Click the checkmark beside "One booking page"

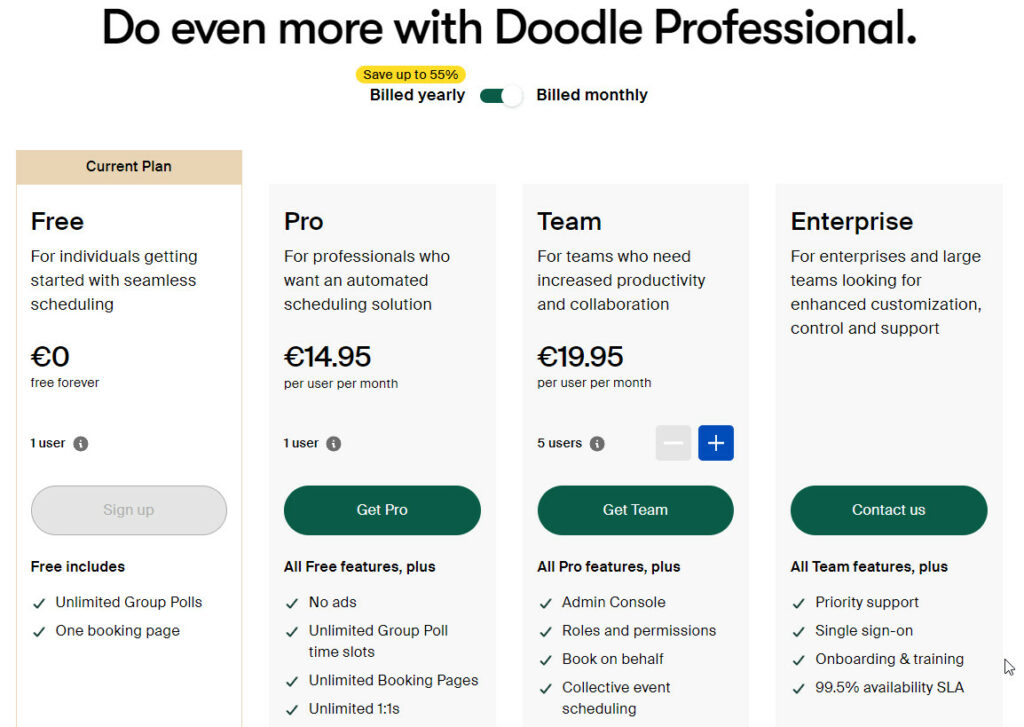pyautogui.click(x=38, y=631)
